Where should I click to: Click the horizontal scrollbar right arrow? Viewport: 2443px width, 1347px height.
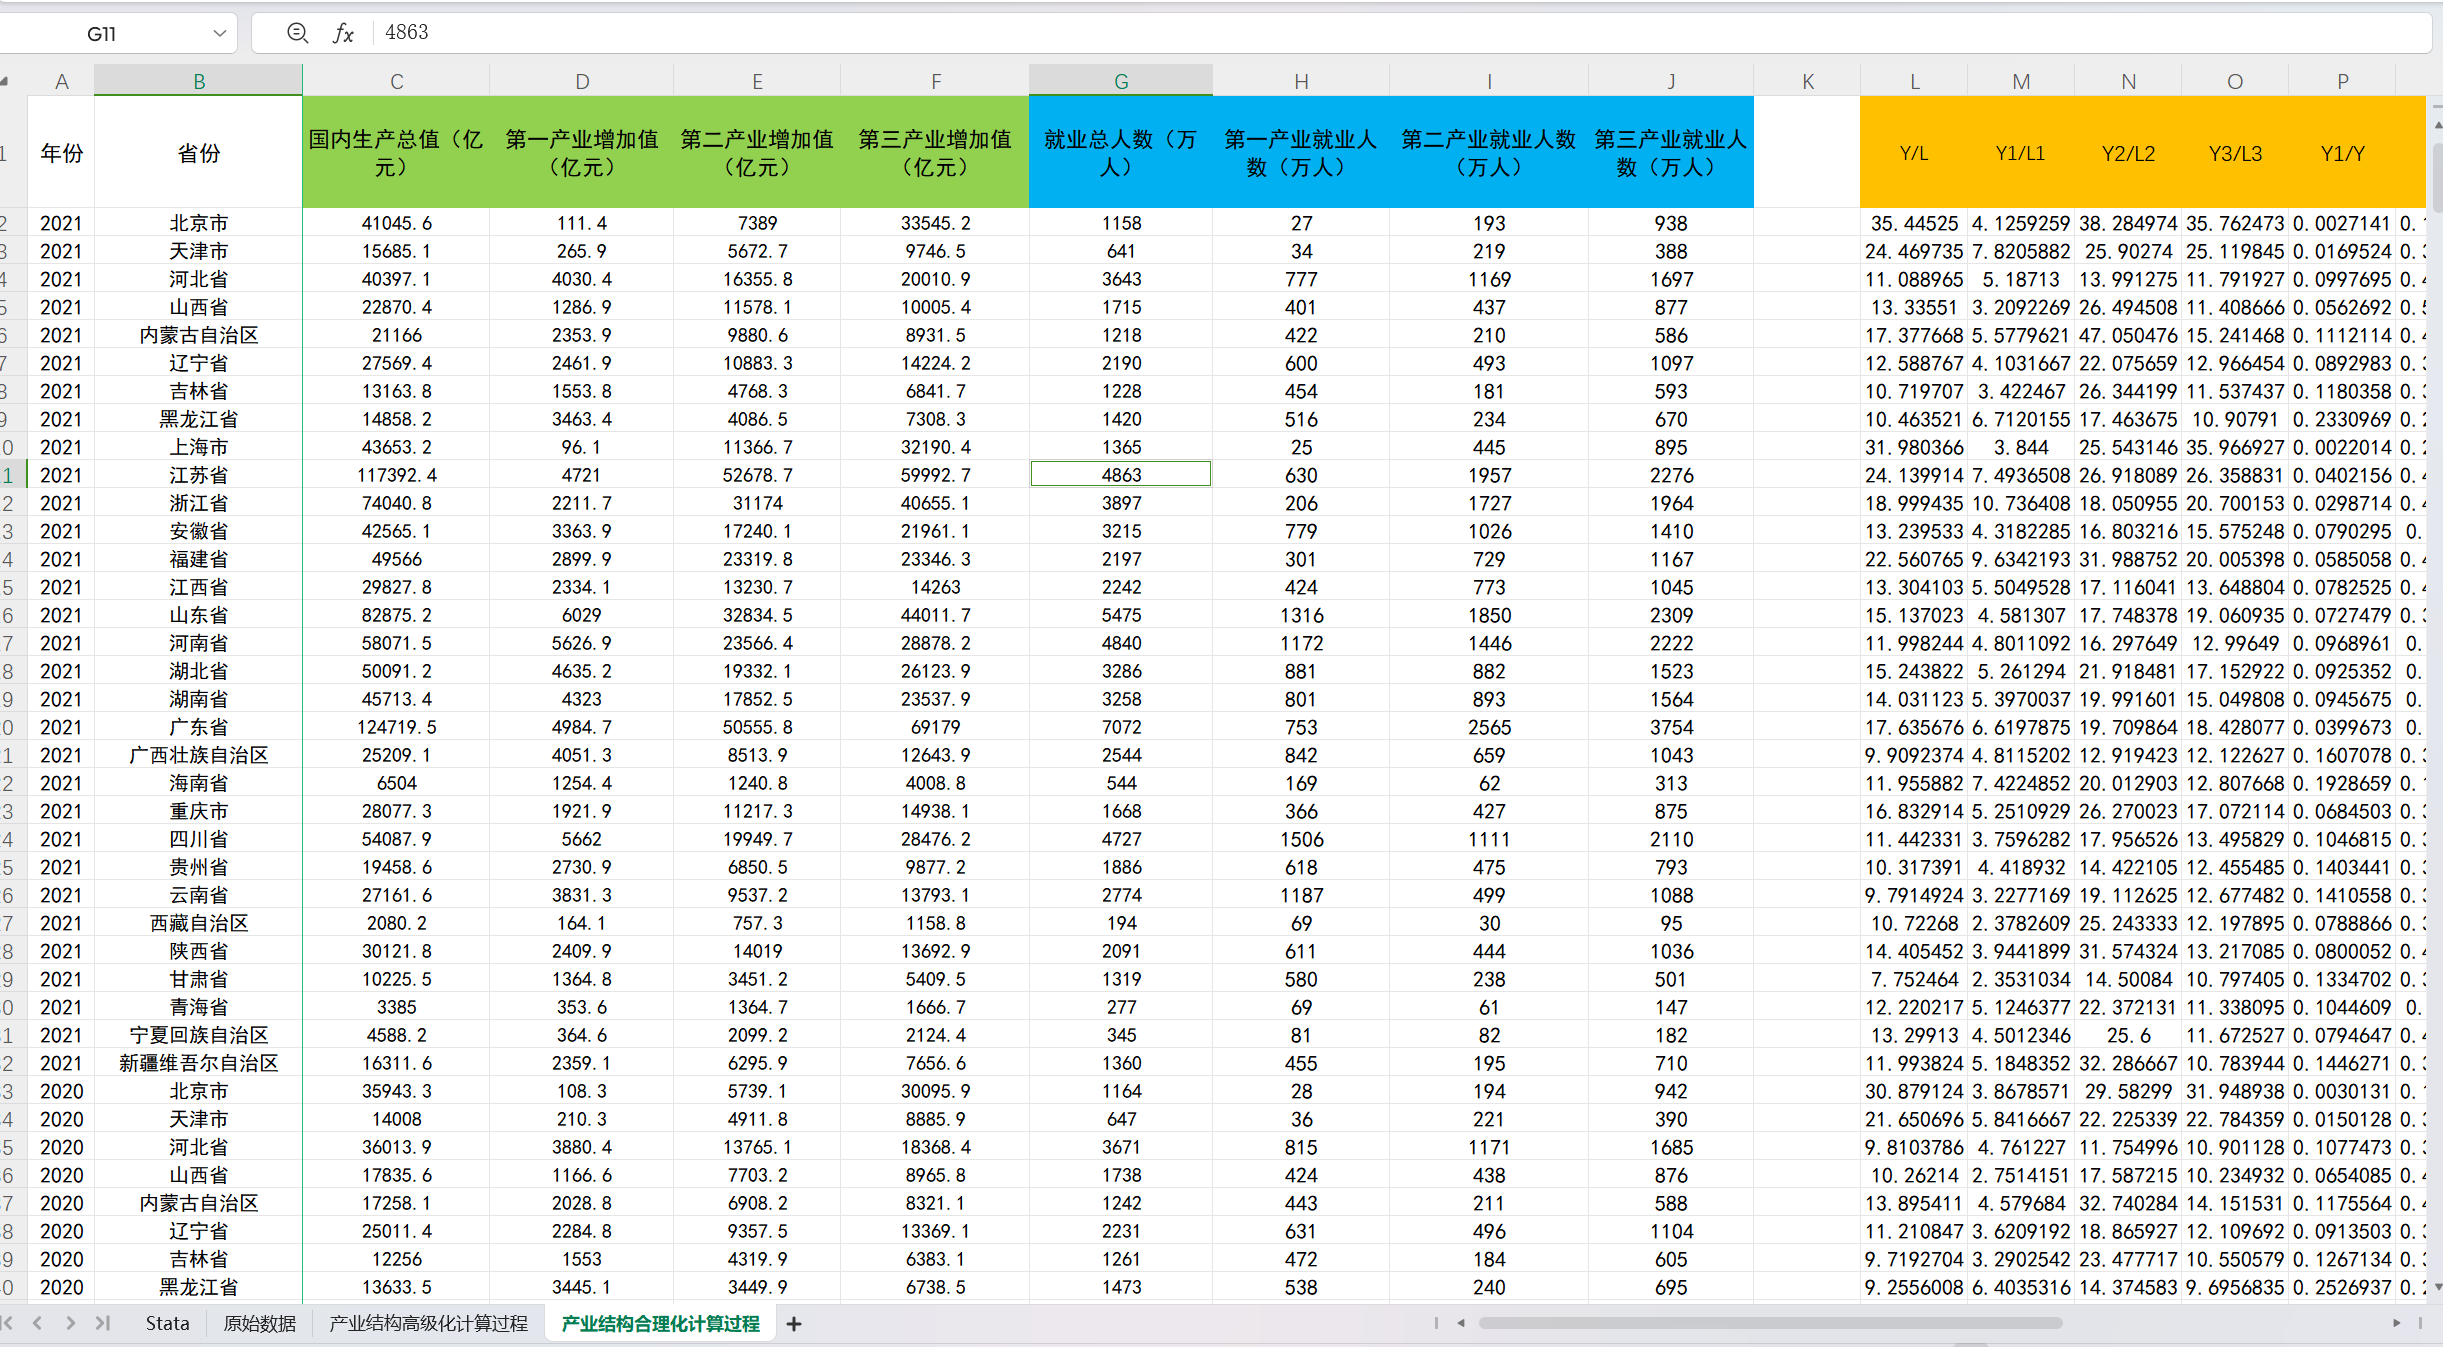(2396, 1323)
